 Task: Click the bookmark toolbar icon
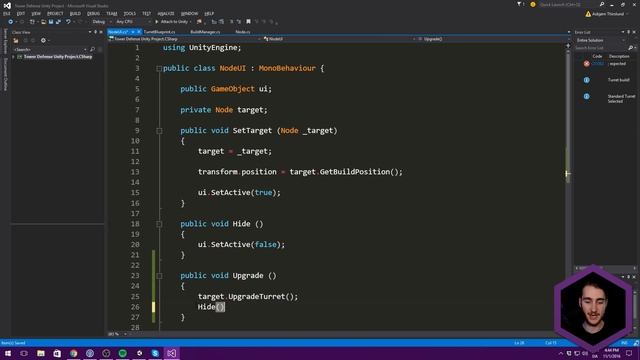click(248, 22)
